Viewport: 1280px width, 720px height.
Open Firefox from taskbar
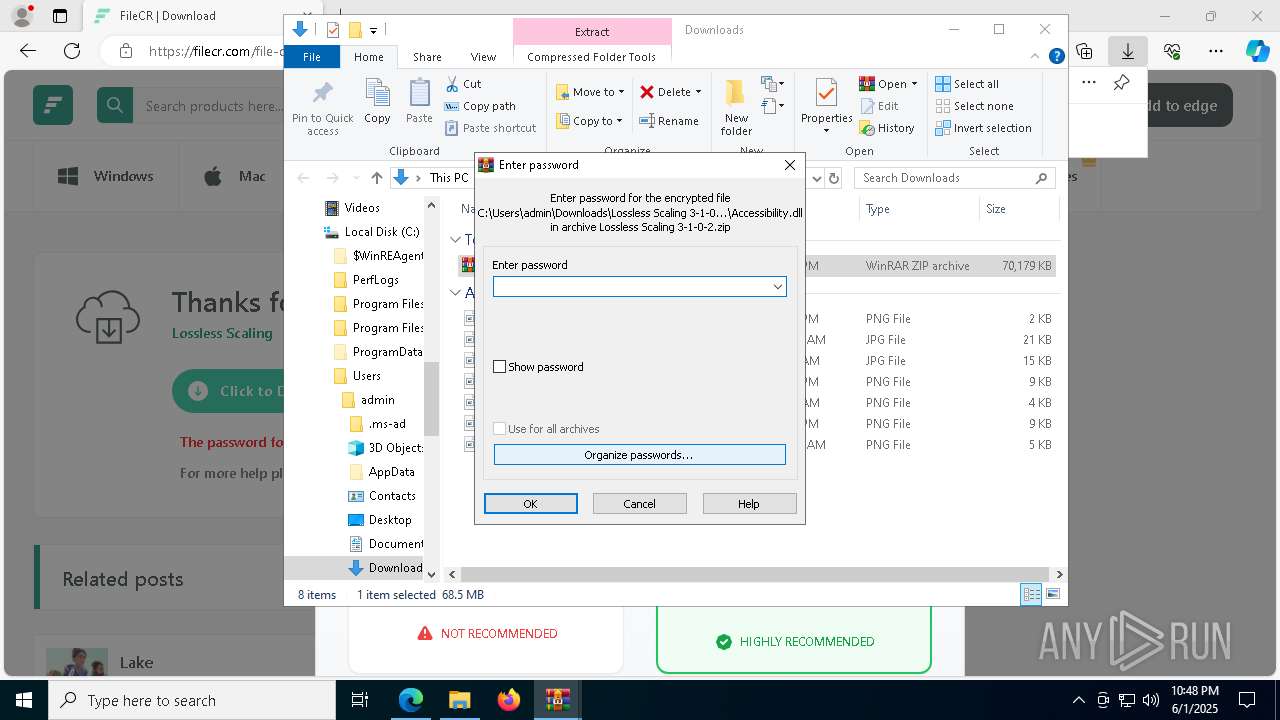[509, 700]
